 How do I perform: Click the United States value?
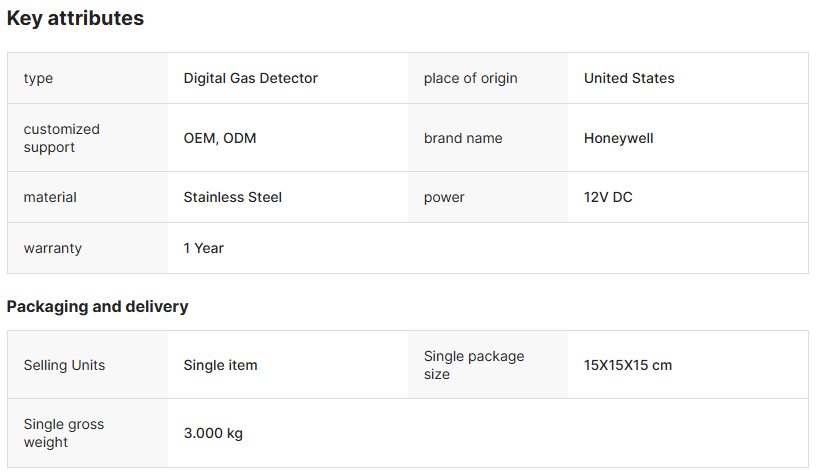click(629, 78)
